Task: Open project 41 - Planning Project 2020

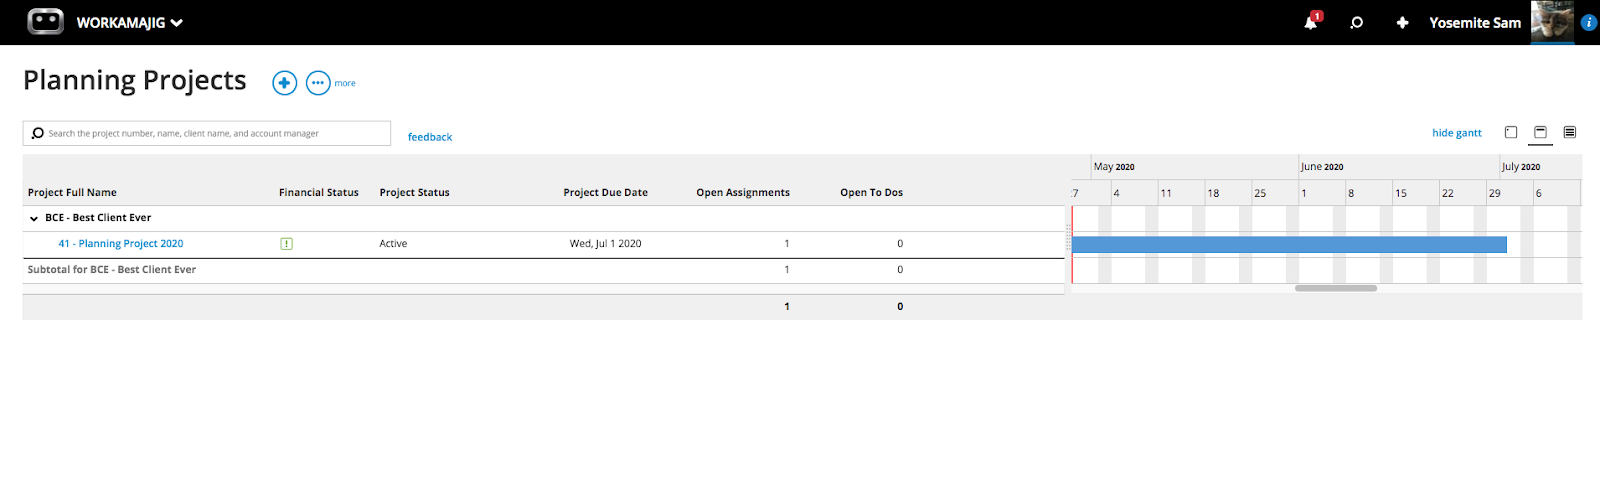Action: pos(121,243)
